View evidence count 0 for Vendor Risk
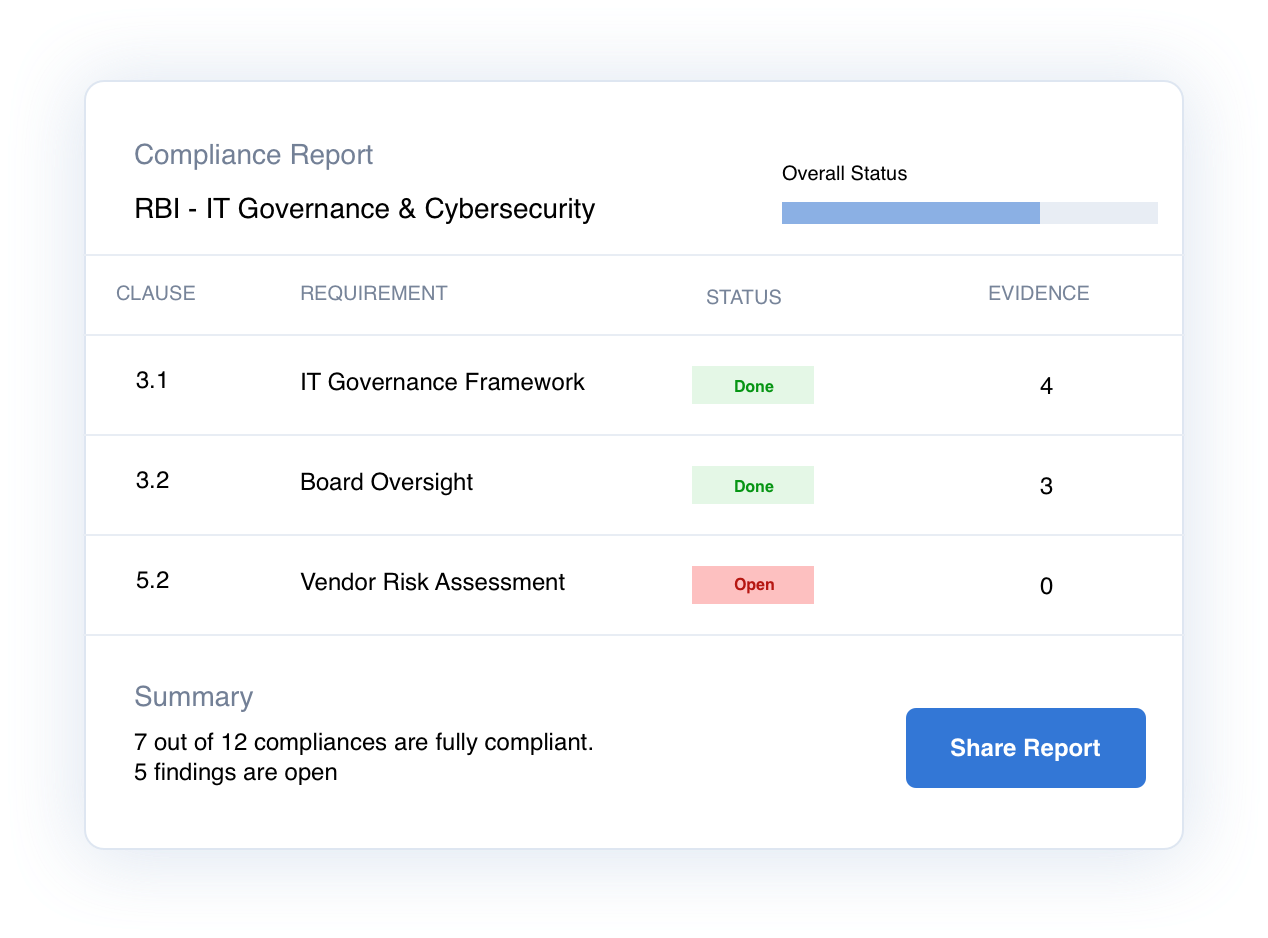The image size is (1268, 938). [x=1046, y=586]
